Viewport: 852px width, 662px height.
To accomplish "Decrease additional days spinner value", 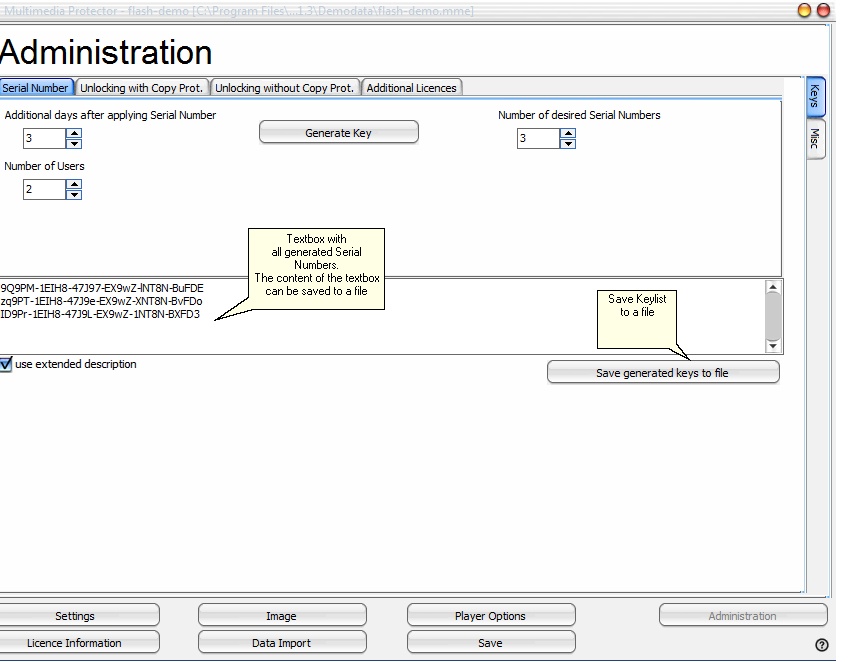I will pyautogui.click(x=73, y=143).
